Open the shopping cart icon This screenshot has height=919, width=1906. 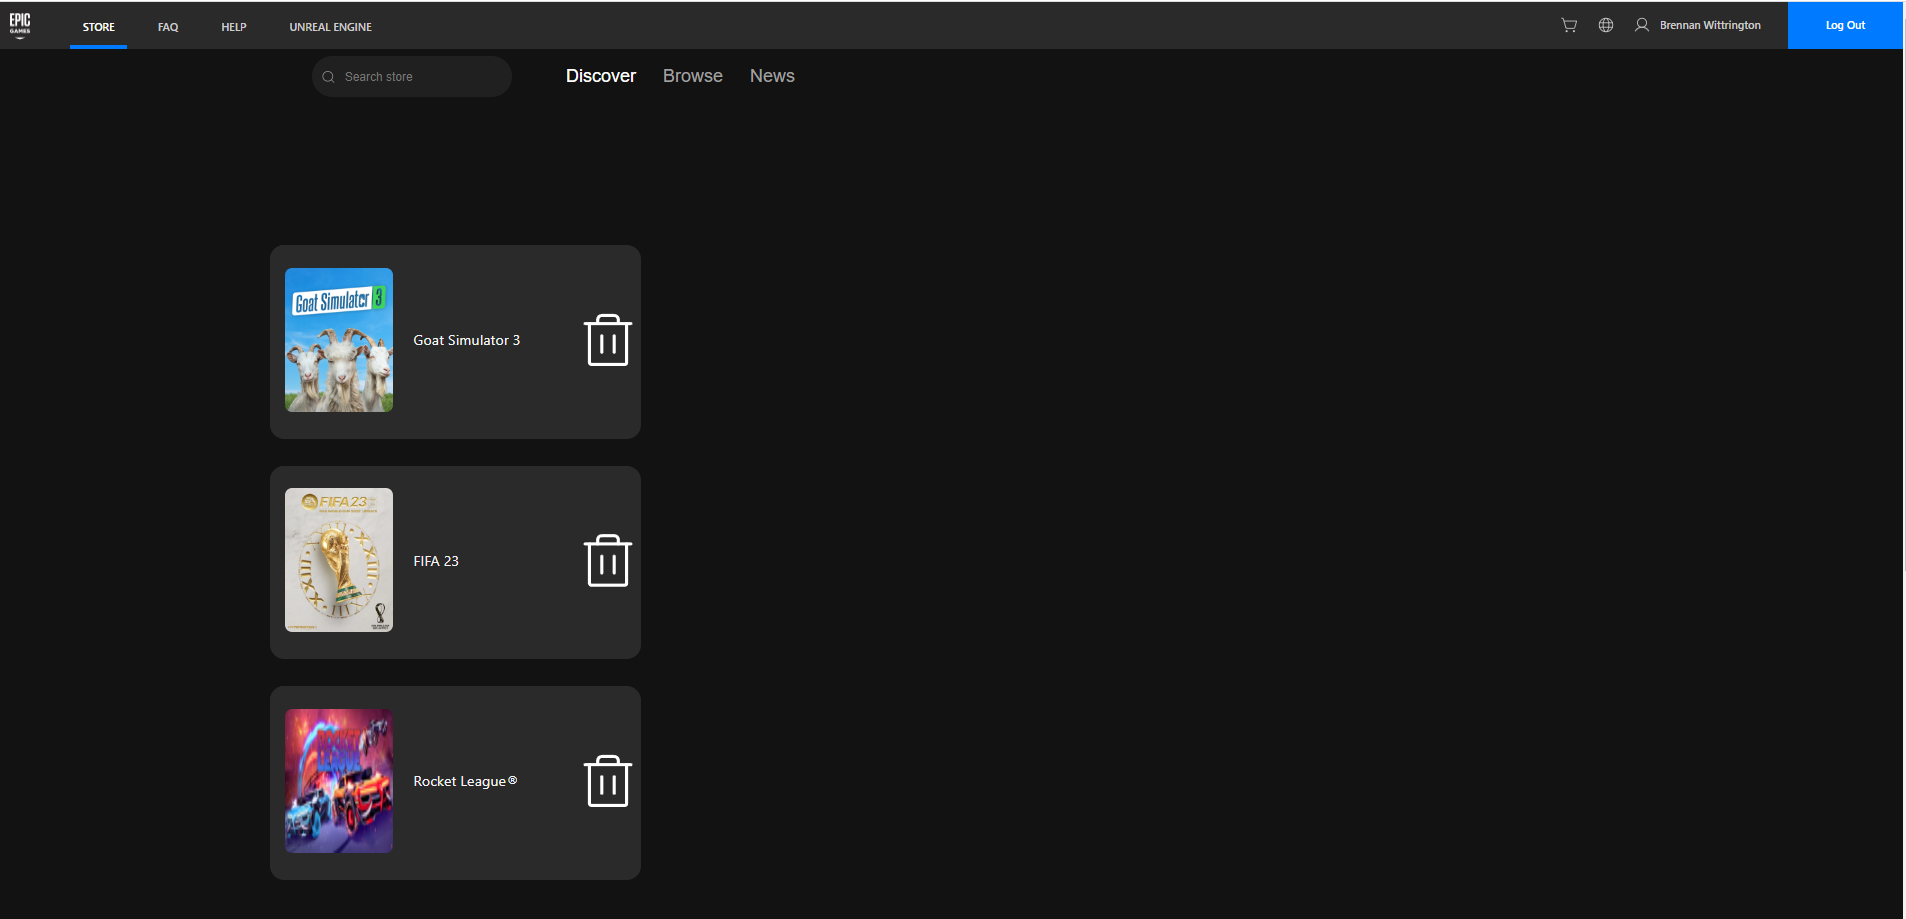pos(1569,25)
